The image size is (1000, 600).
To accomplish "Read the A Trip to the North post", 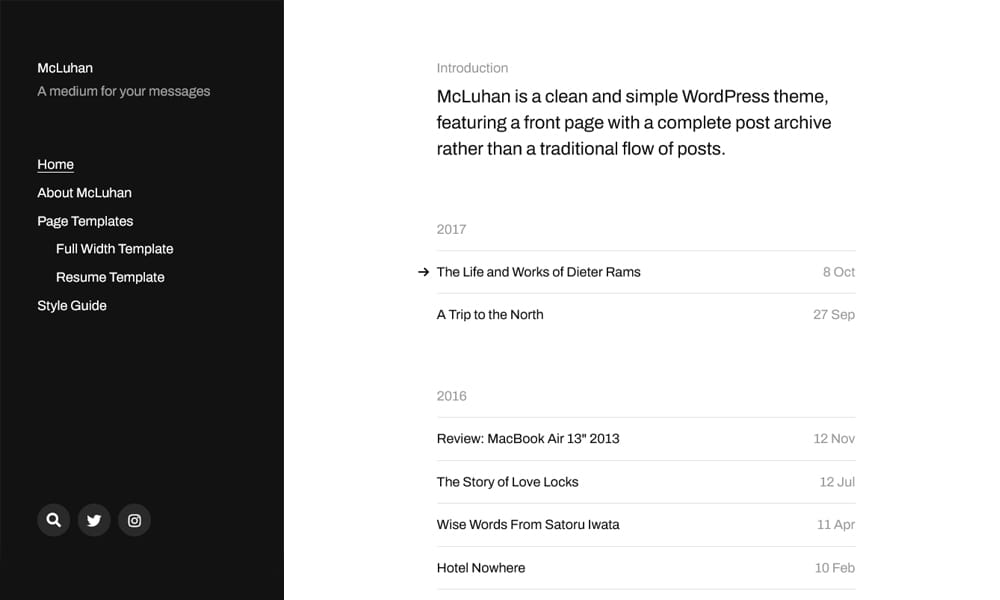I will click(490, 315).
